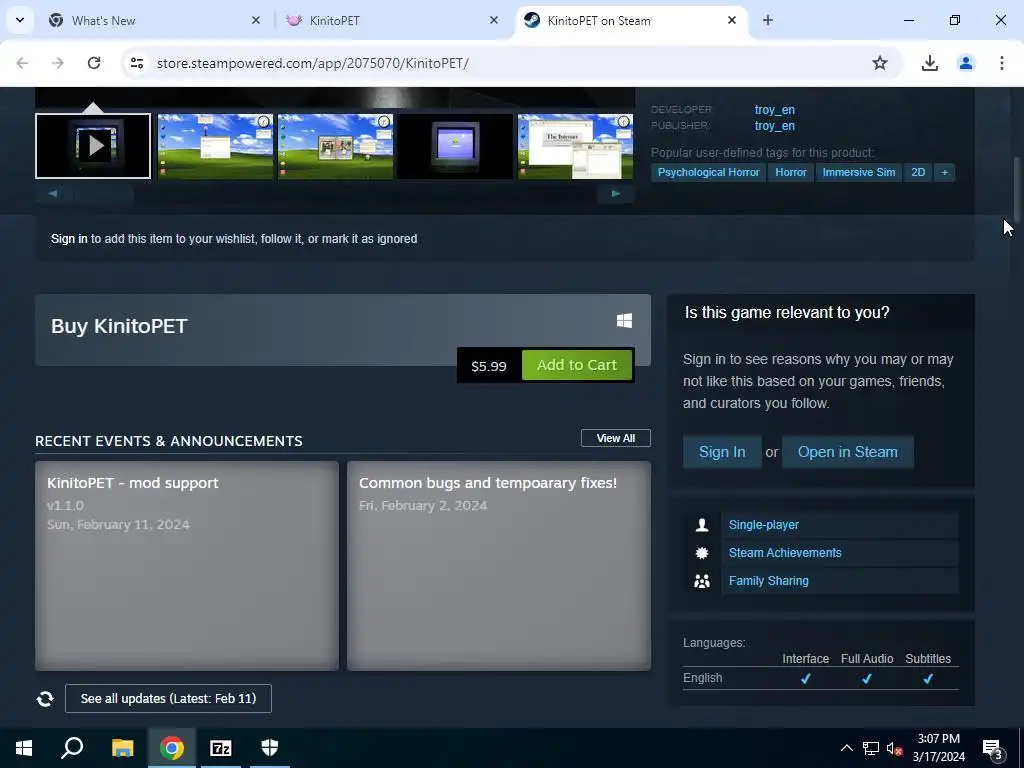Open Chrome downloads

click(x=930, y=63)
